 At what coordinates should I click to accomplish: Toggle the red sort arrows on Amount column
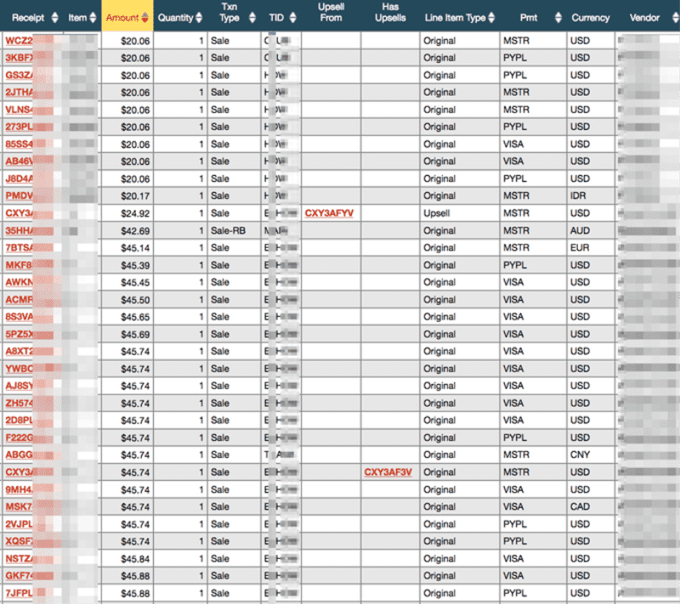point(146,18)
